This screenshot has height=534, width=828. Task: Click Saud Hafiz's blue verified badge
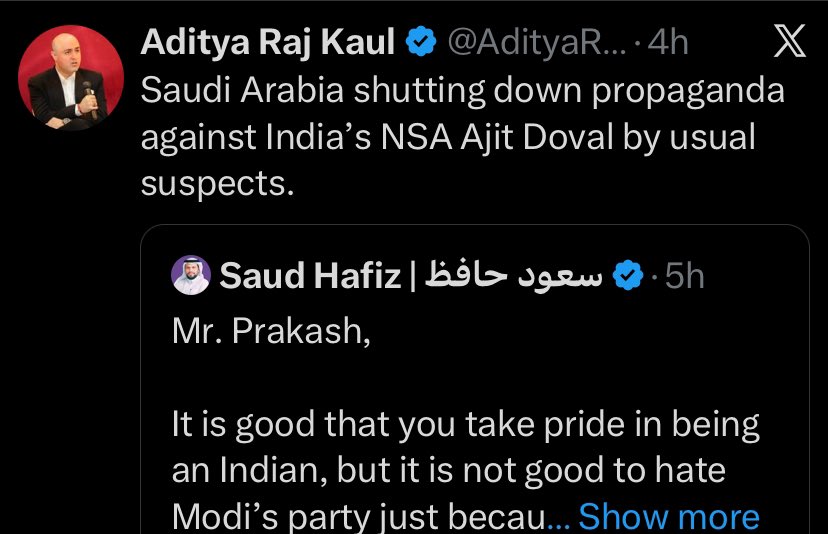click(627, 276)
